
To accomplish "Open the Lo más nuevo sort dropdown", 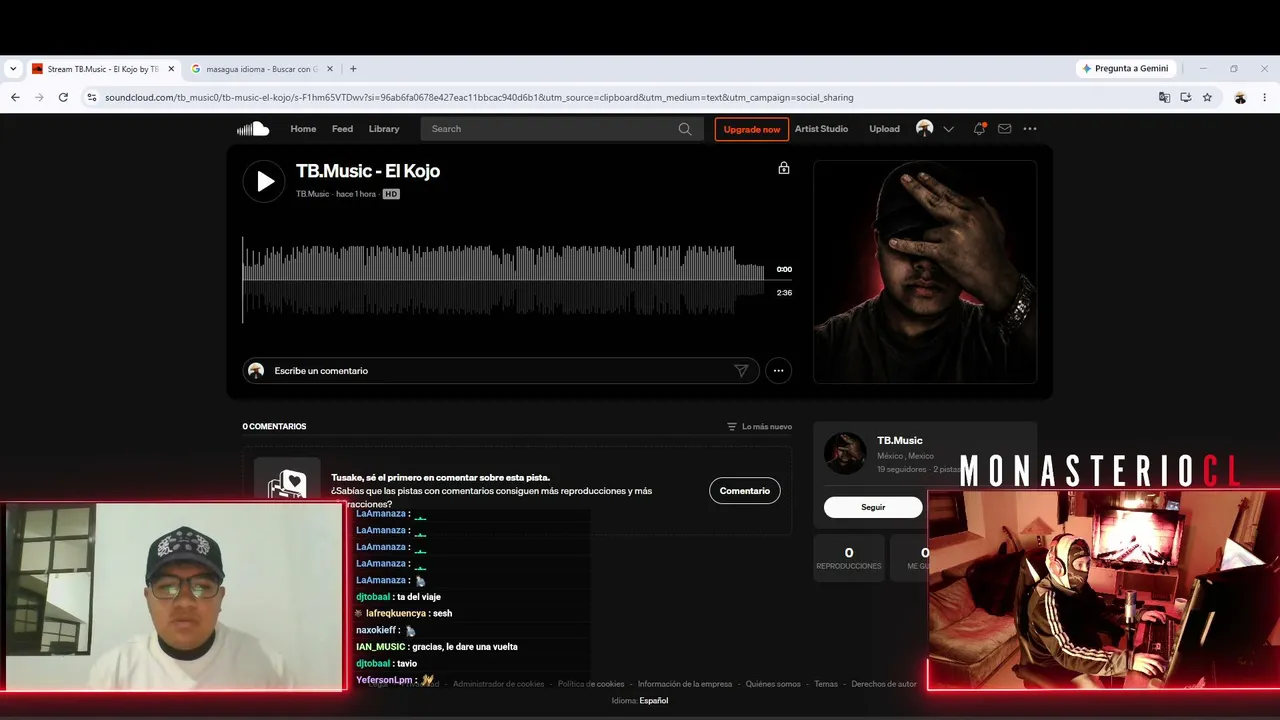I will pos(759,427).
